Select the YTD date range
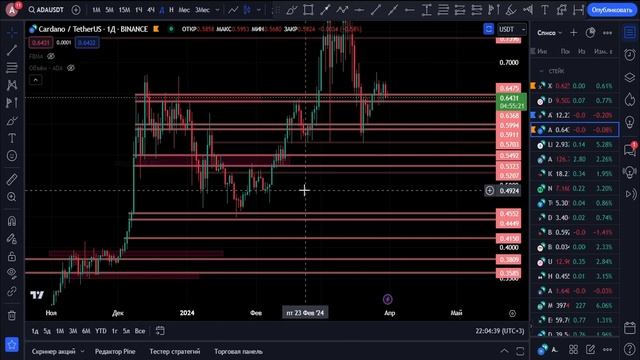The height and width of the screenshot is (360, 640). pyautogui.click(x=100, y=331)
